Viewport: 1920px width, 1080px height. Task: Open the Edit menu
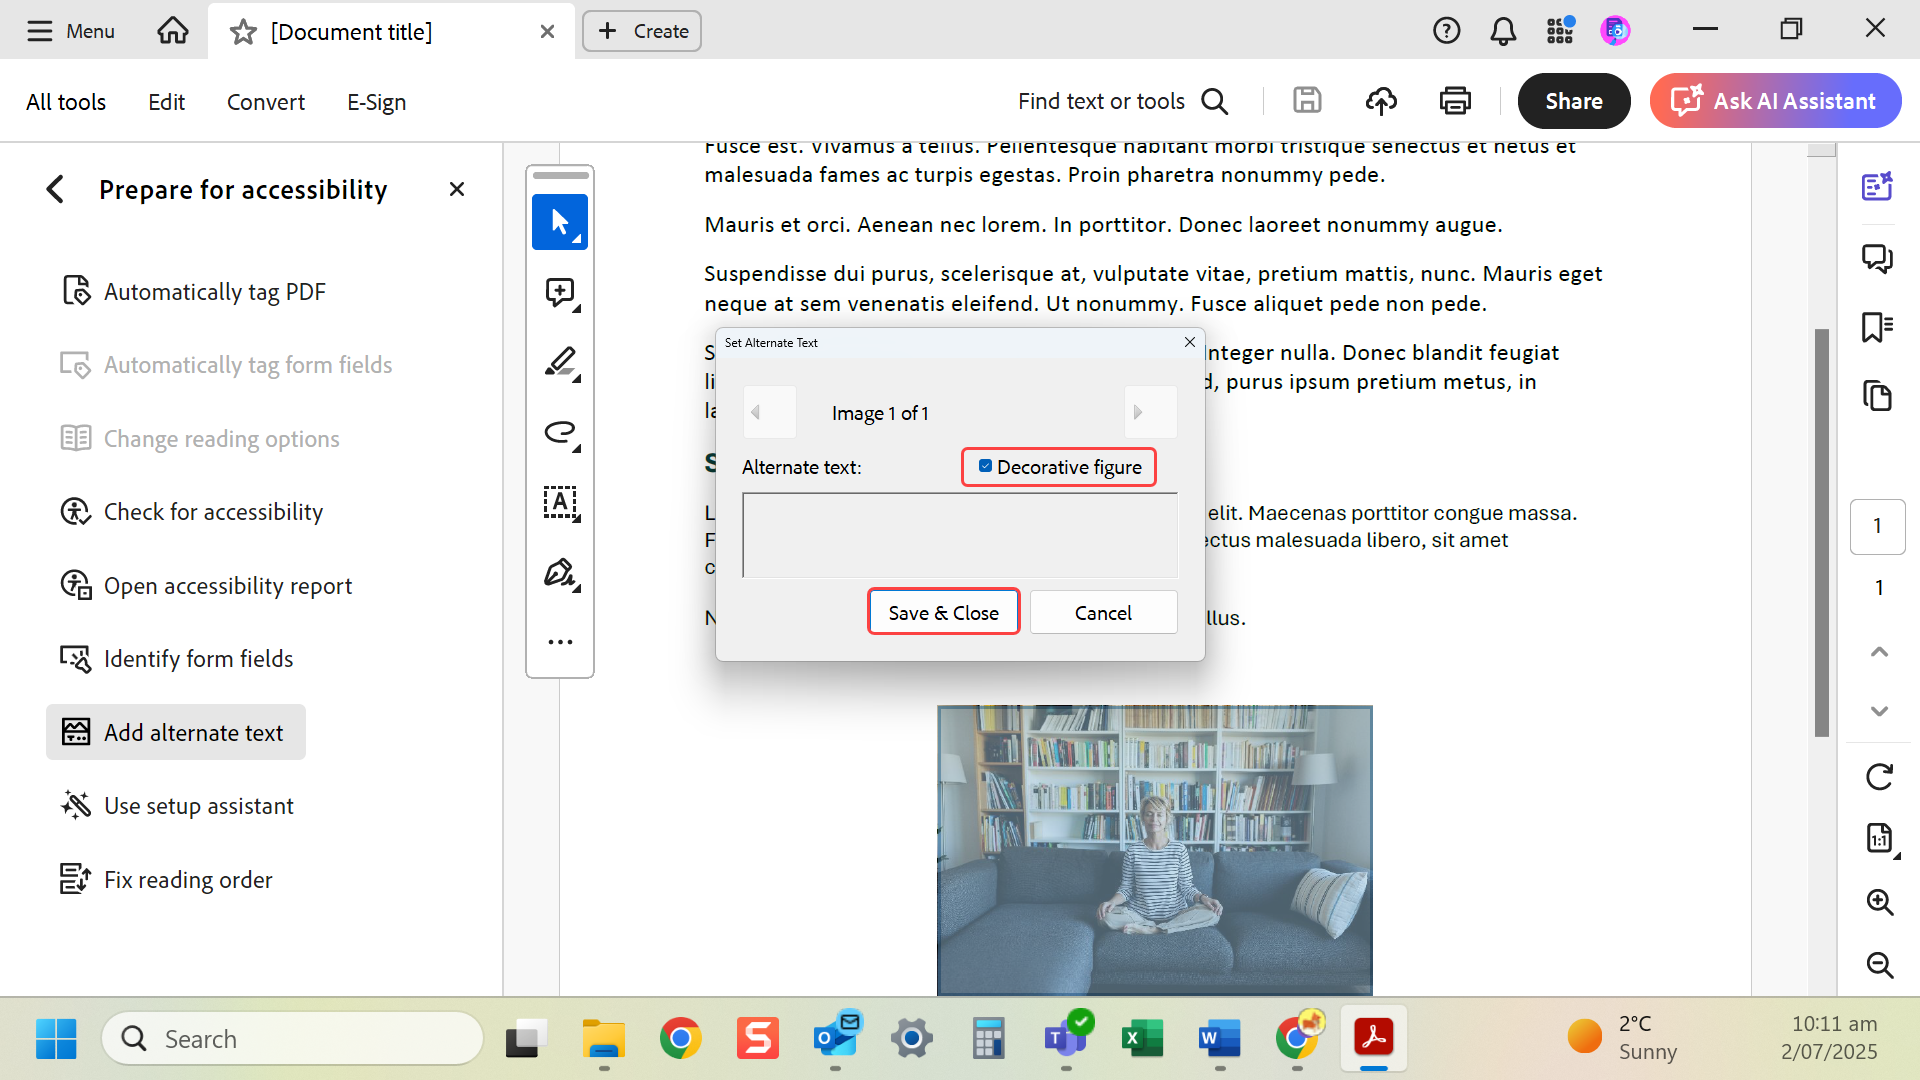(166, 102)
